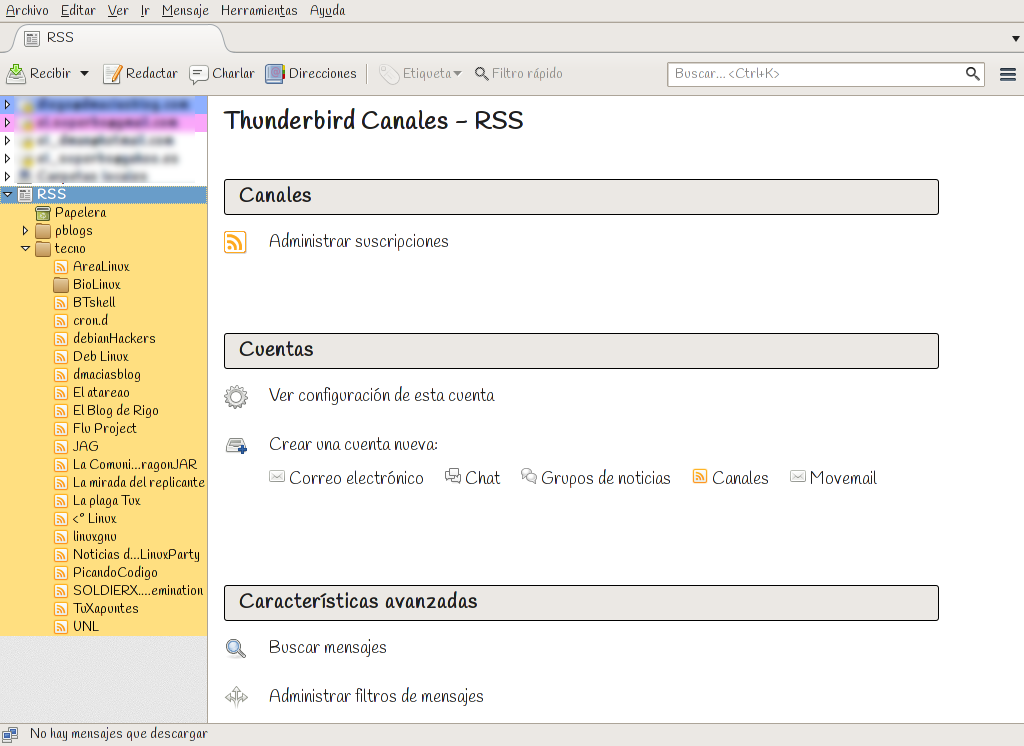Click the cron.d feed icon

click(x=61, y=321)
